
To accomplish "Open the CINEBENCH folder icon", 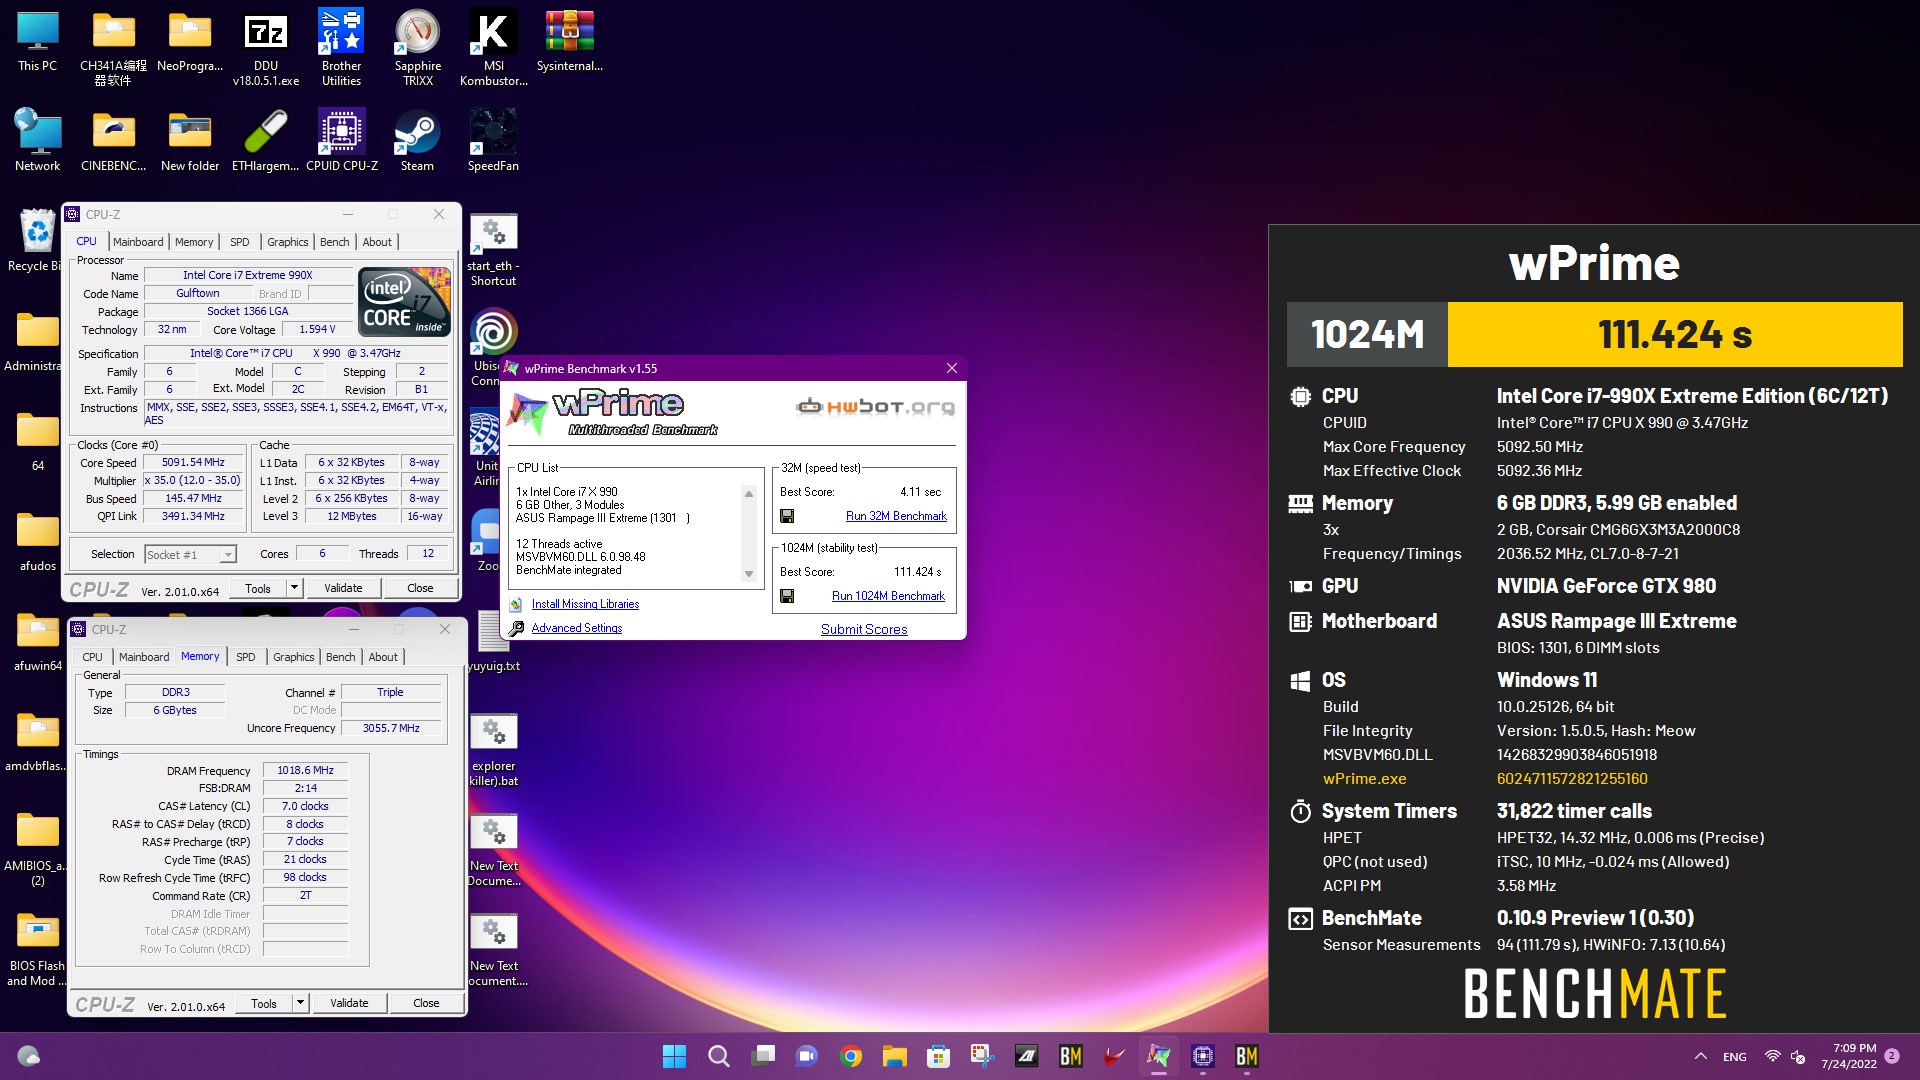I will coord(113,140).
